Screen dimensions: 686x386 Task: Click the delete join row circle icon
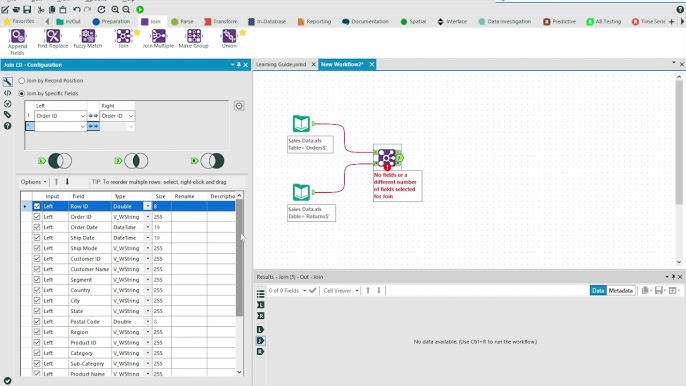tap(239, 106)
